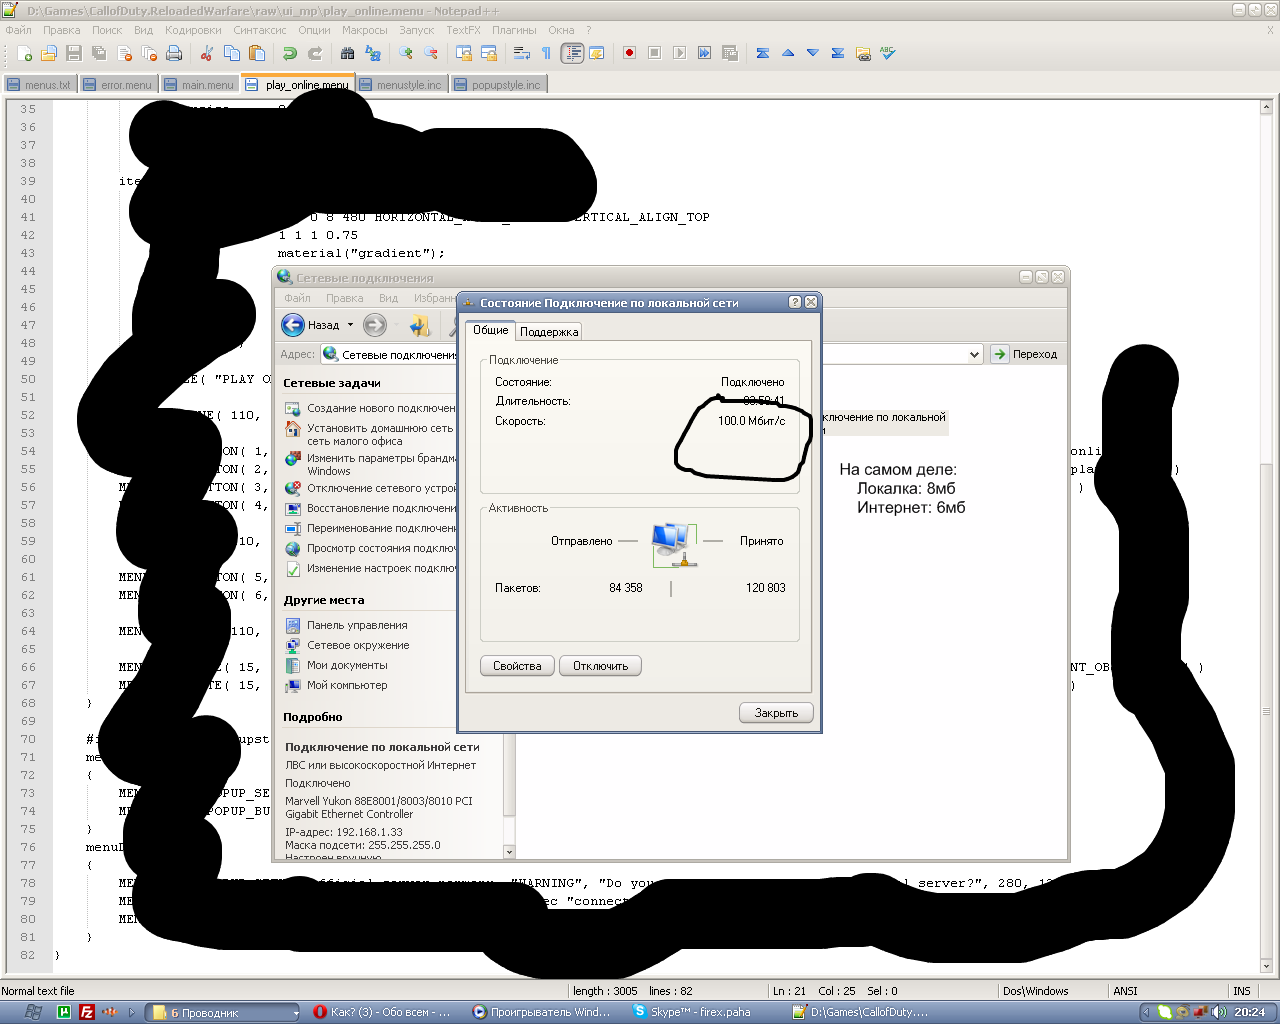The height and width of the screenshot is (1024, 1280).
Task: Click the New file icon in Notepad++ toolbar
Action: (x=24, y=53)
